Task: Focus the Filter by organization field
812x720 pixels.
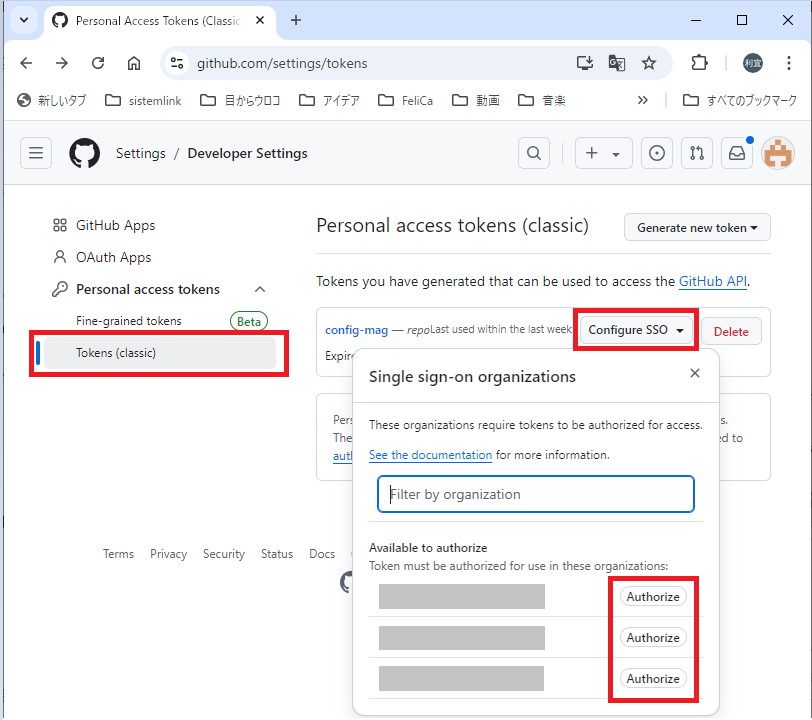Action: [535, 494]
